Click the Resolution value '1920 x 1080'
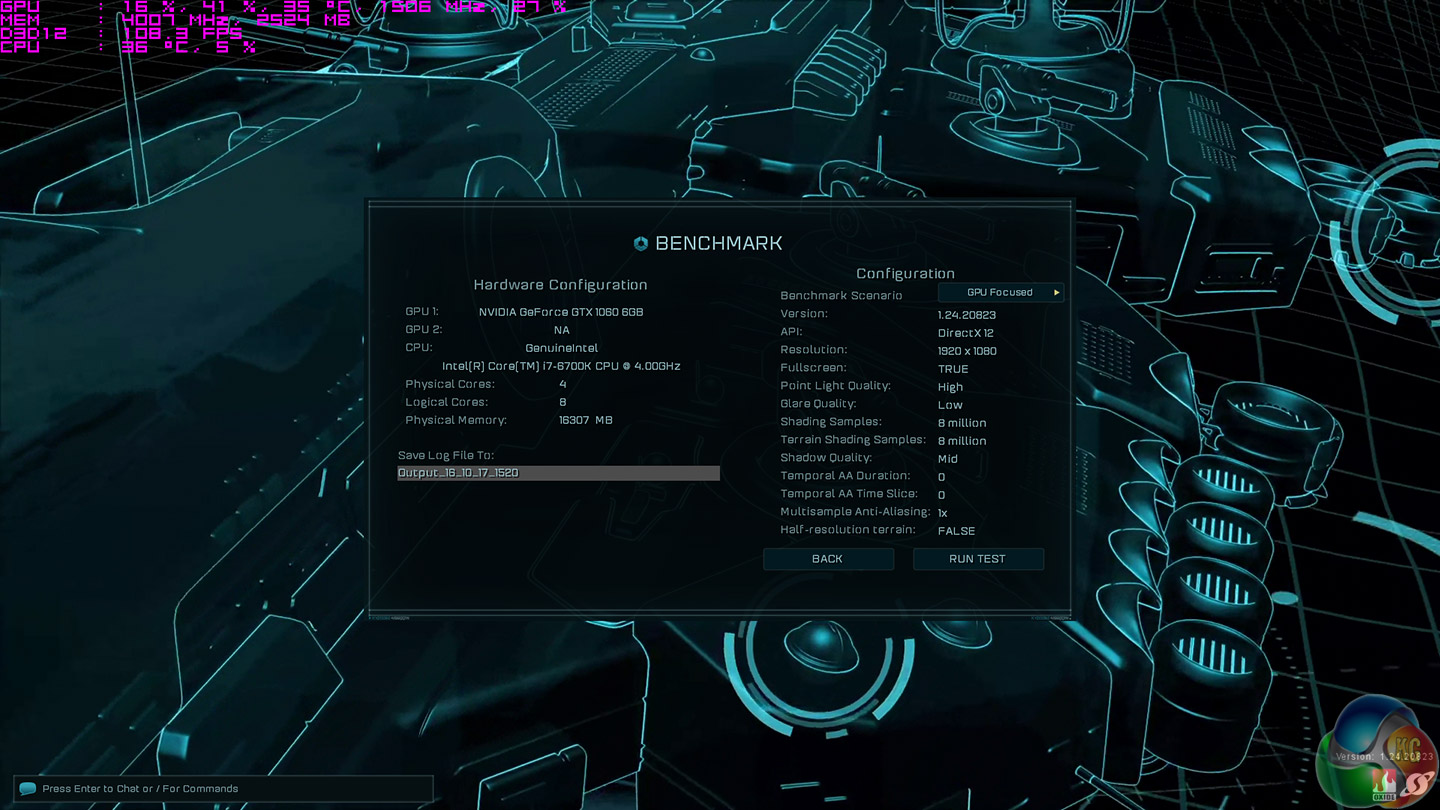Screen dimensions: 1440x810 point(967,351)
